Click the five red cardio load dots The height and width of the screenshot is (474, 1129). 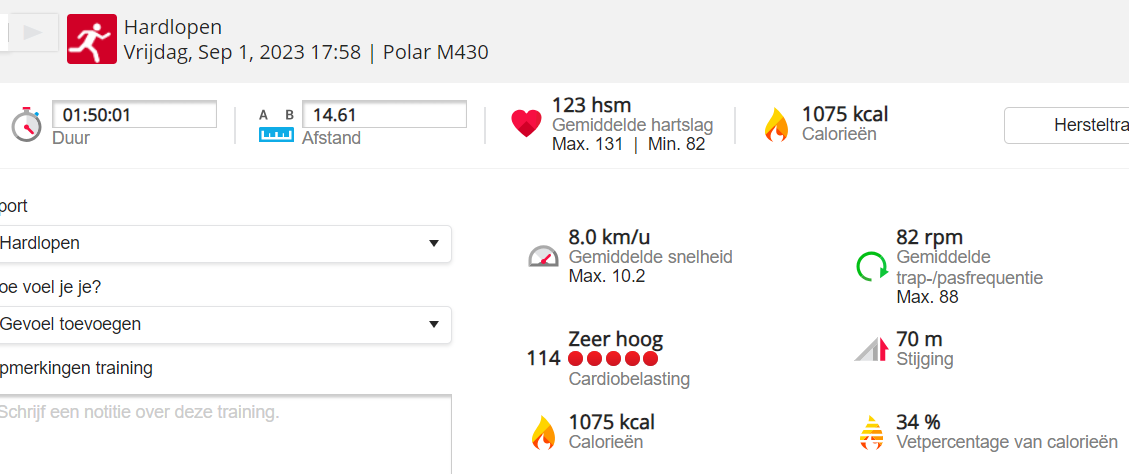point(613,358)
